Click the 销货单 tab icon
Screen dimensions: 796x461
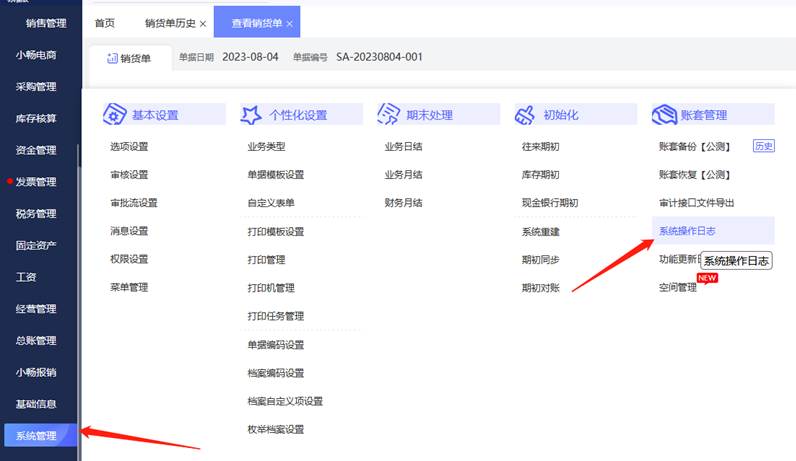point(112,58)
